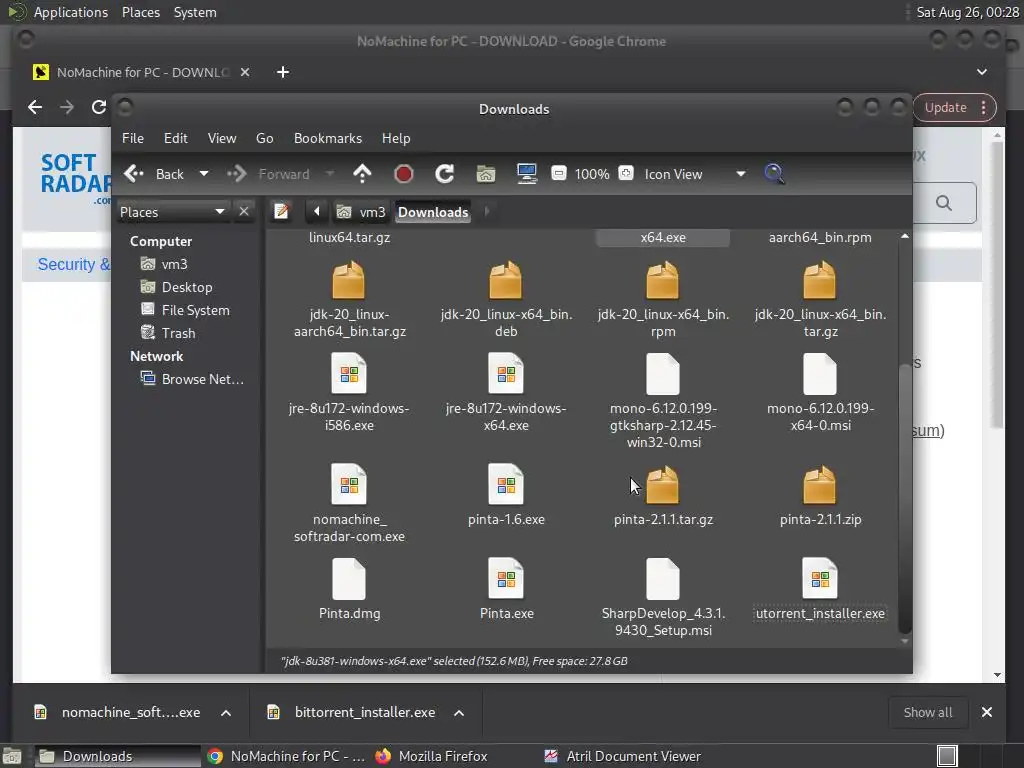
Task: Select the Downloads path bar button
Action: tap(433, 212)
